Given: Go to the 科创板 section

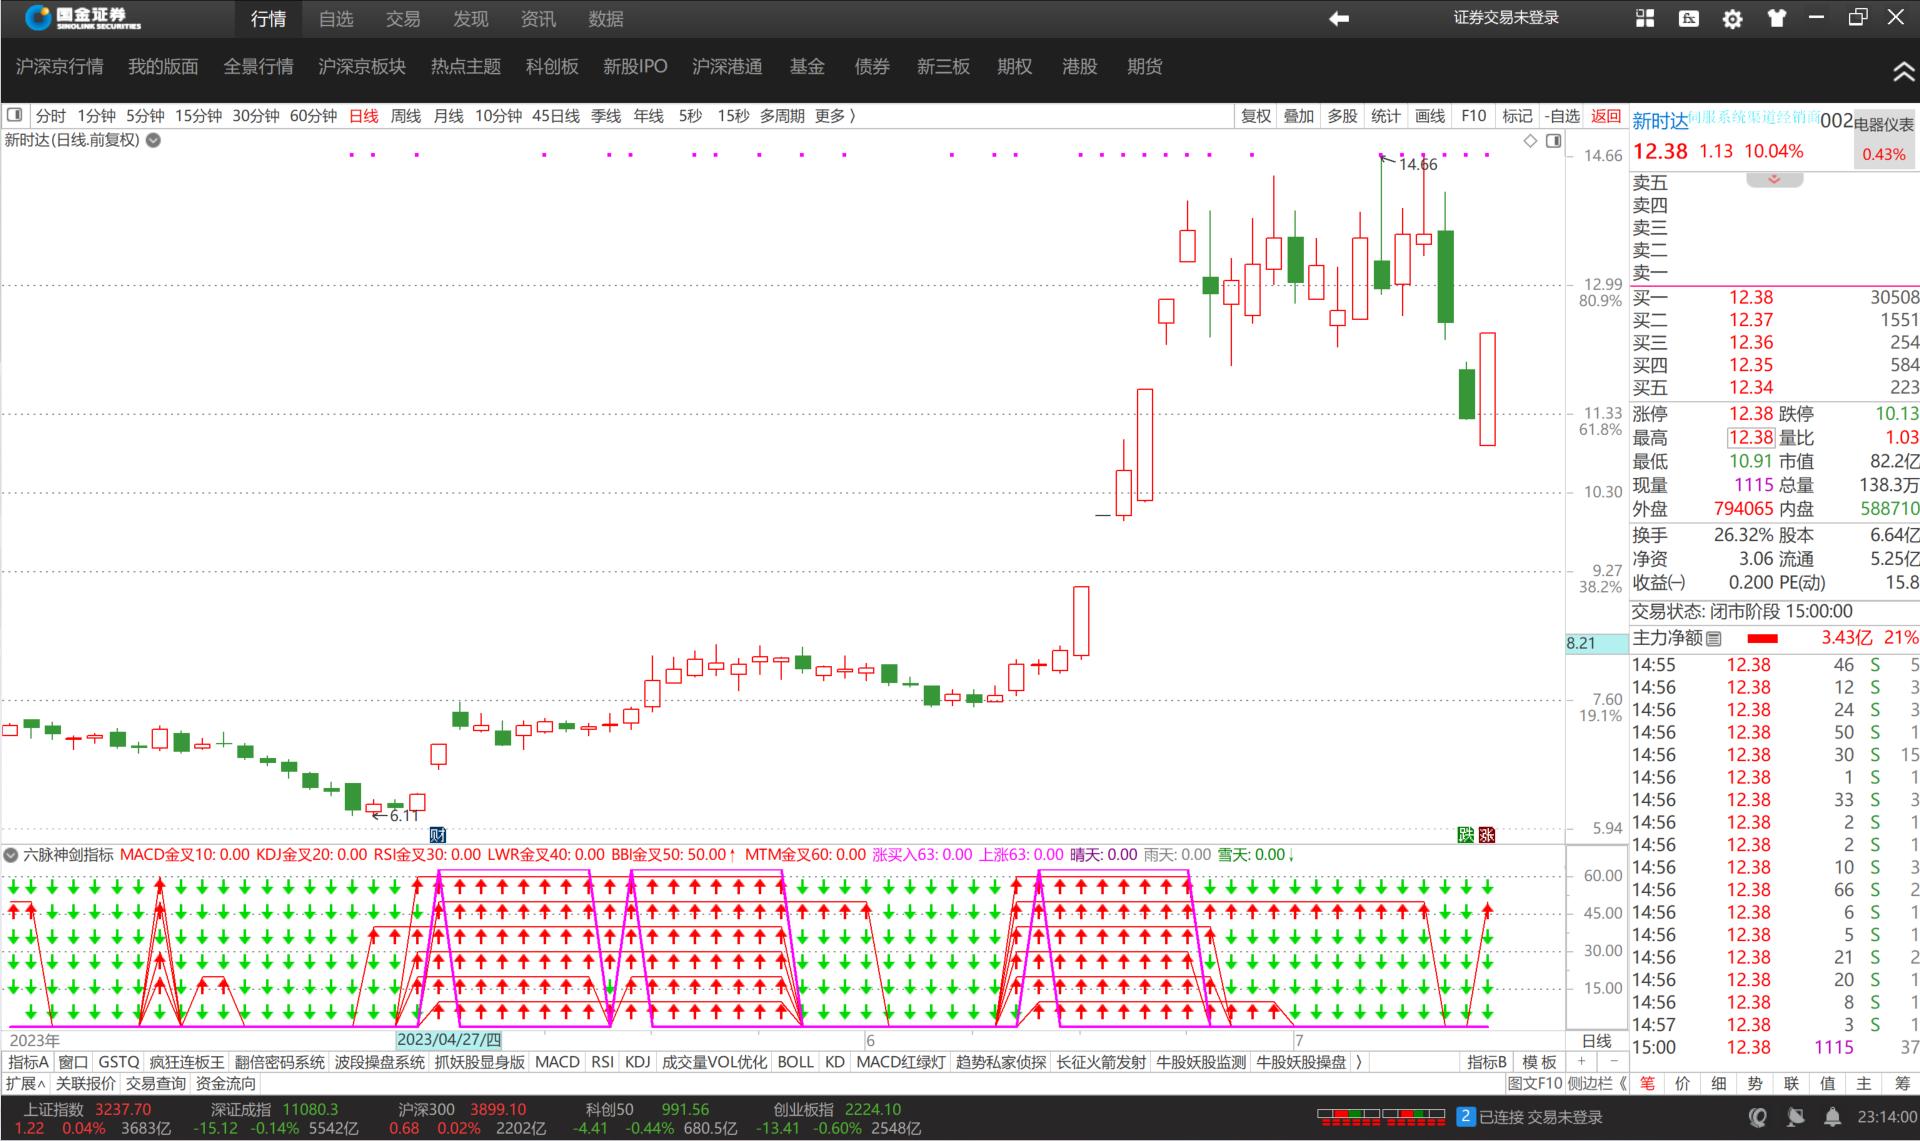Looking at the screenshot, I should pos(552,67).
